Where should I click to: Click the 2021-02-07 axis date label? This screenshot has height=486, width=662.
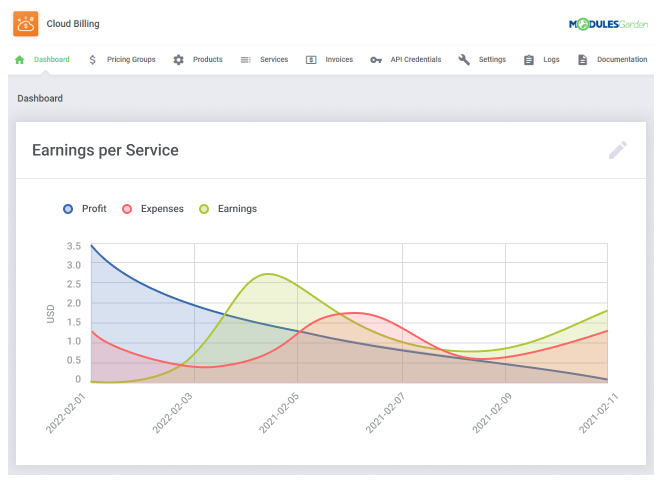[385, 413]
